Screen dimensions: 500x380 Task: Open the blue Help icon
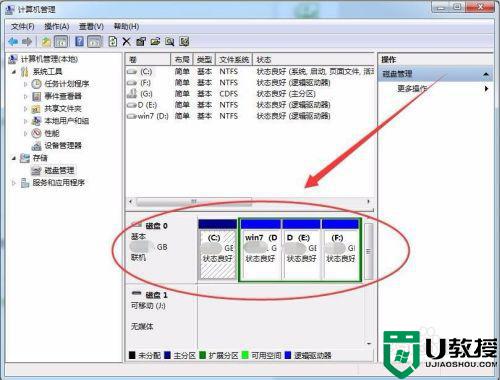click(x=79, y=42)
